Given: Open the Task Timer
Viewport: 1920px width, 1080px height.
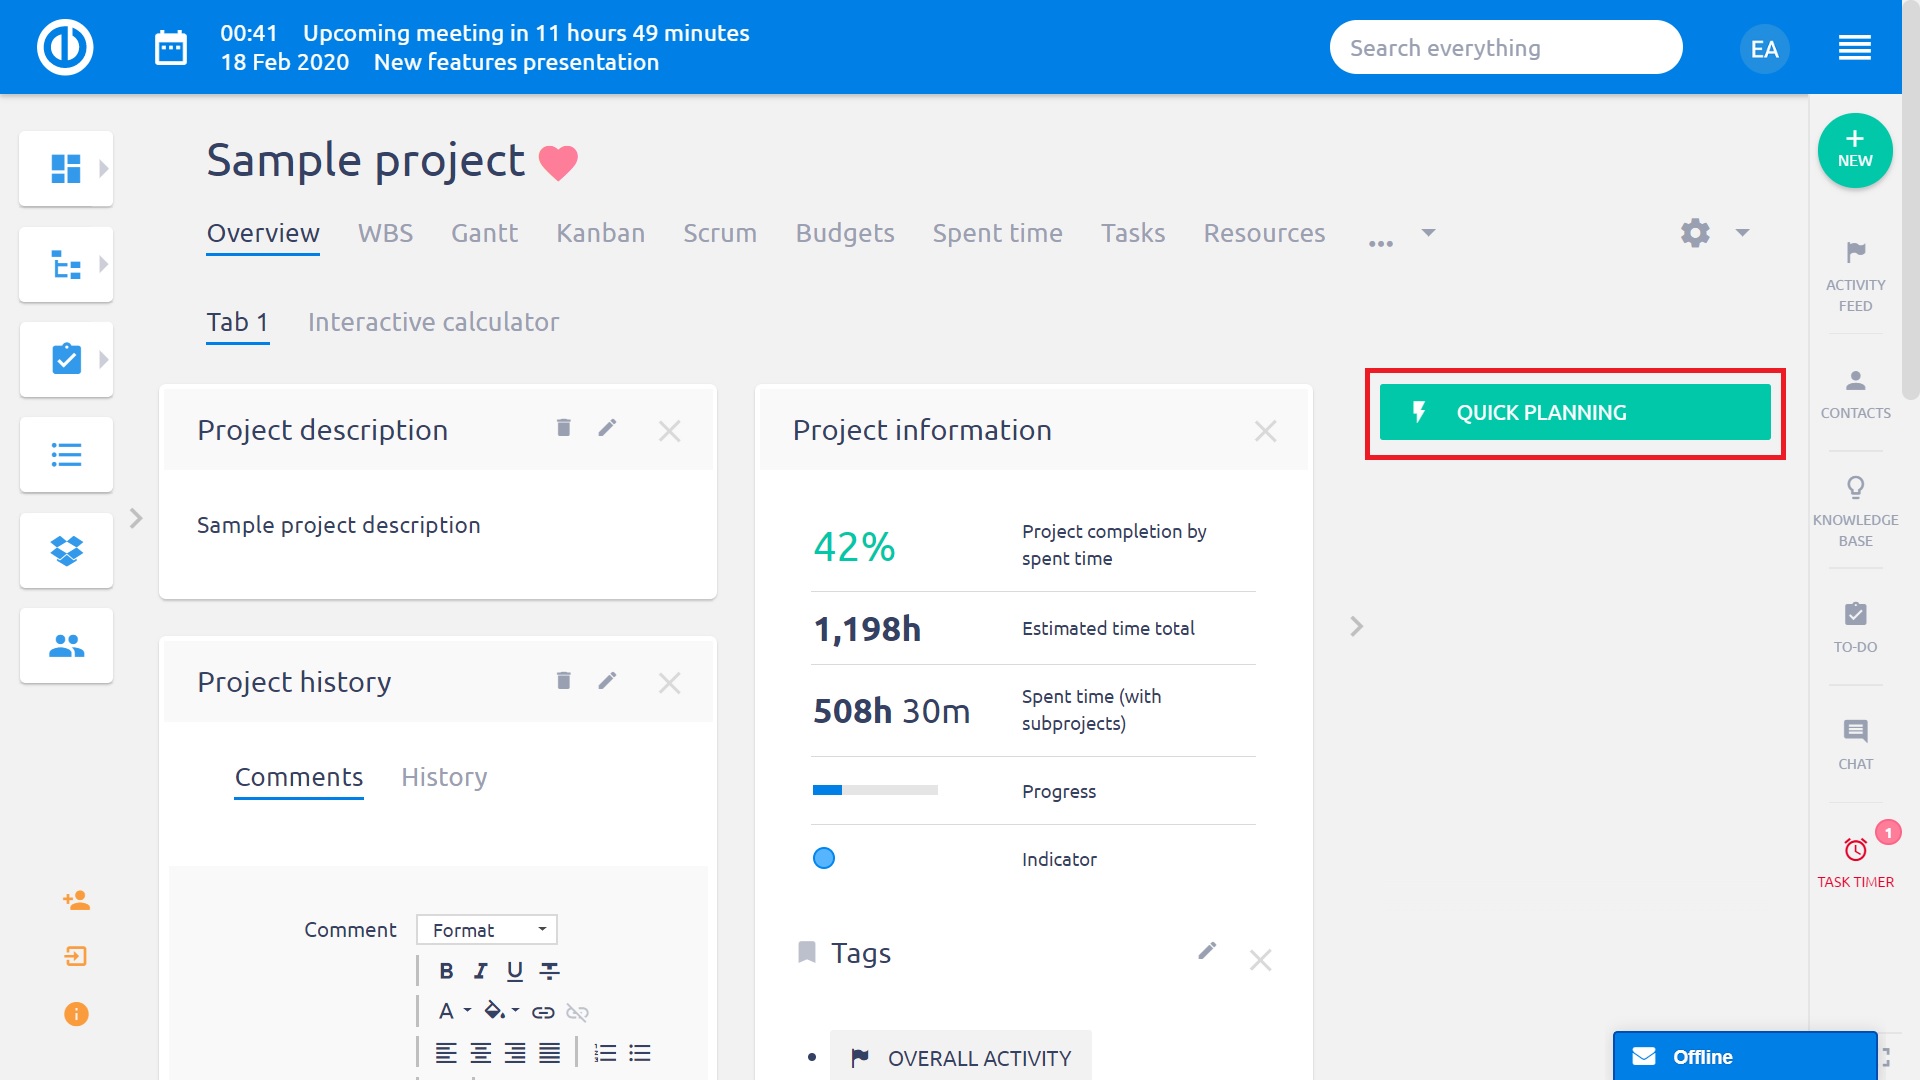Looking at the screenshot, I should (x=1855, y=862).
